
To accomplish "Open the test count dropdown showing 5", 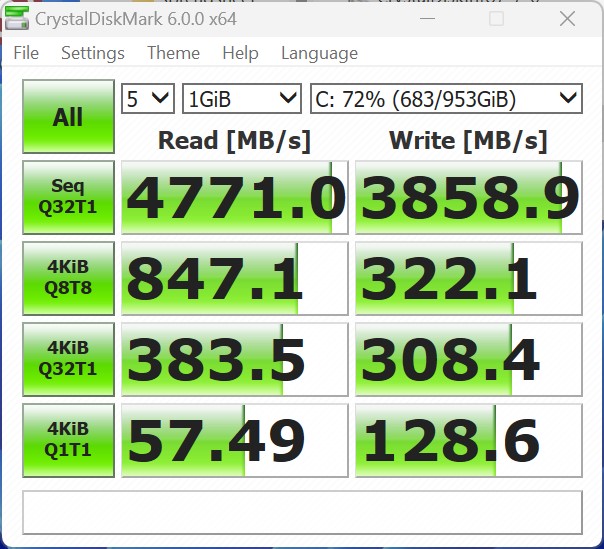I will pyautogui.click(x=147, y=98).
